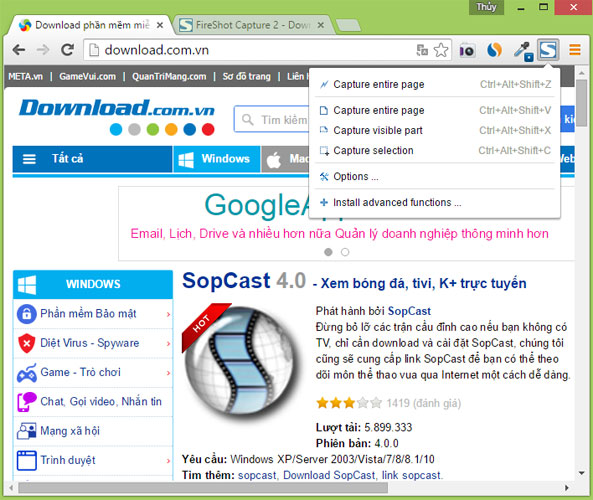Bookmark the page with star icon

click(441, 50)
